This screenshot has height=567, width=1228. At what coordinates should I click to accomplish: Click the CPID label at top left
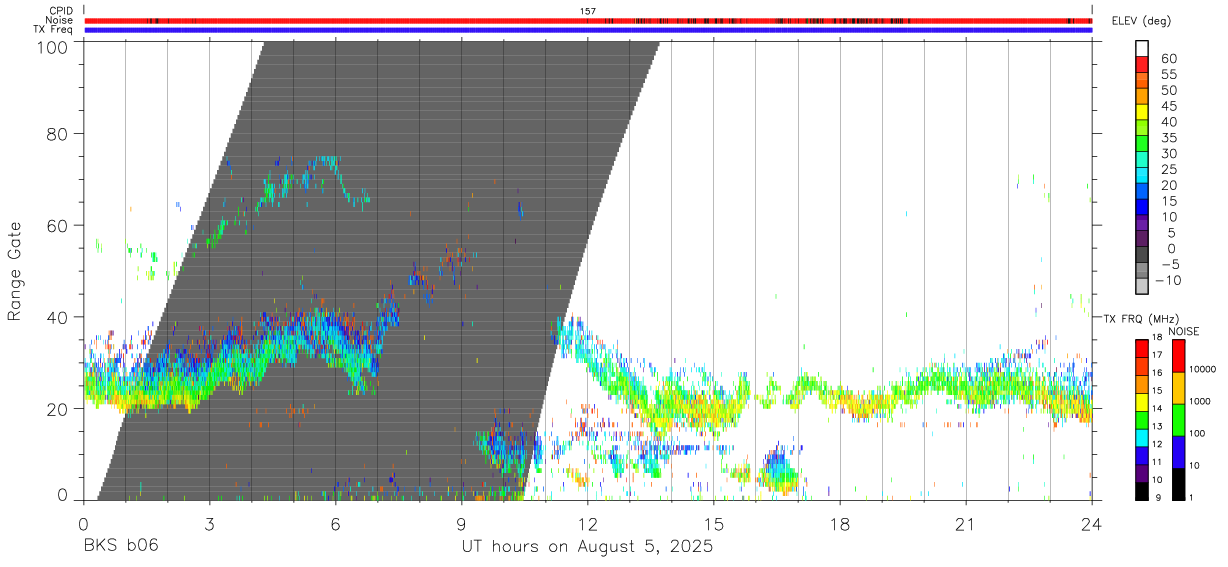pos(61,11)
